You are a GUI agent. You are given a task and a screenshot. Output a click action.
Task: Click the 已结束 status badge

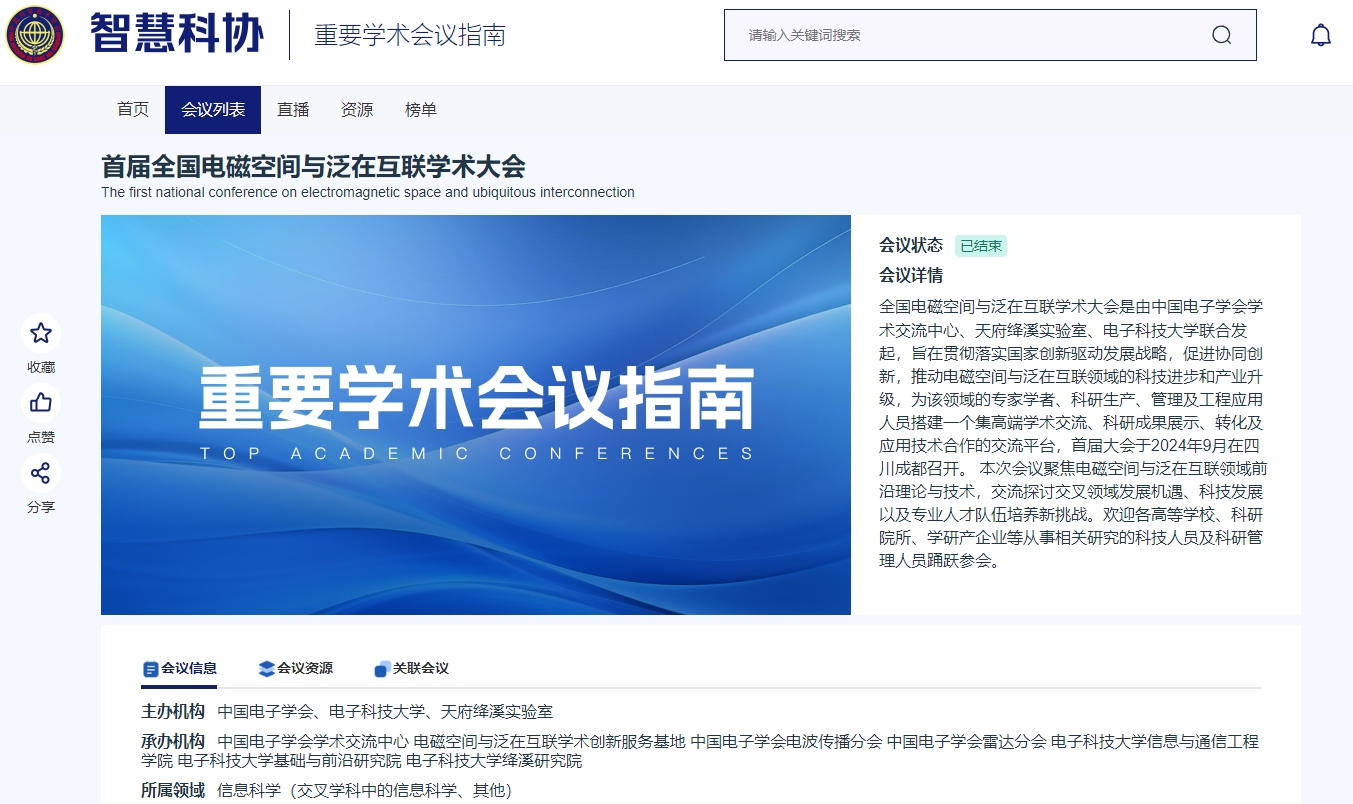980,246
